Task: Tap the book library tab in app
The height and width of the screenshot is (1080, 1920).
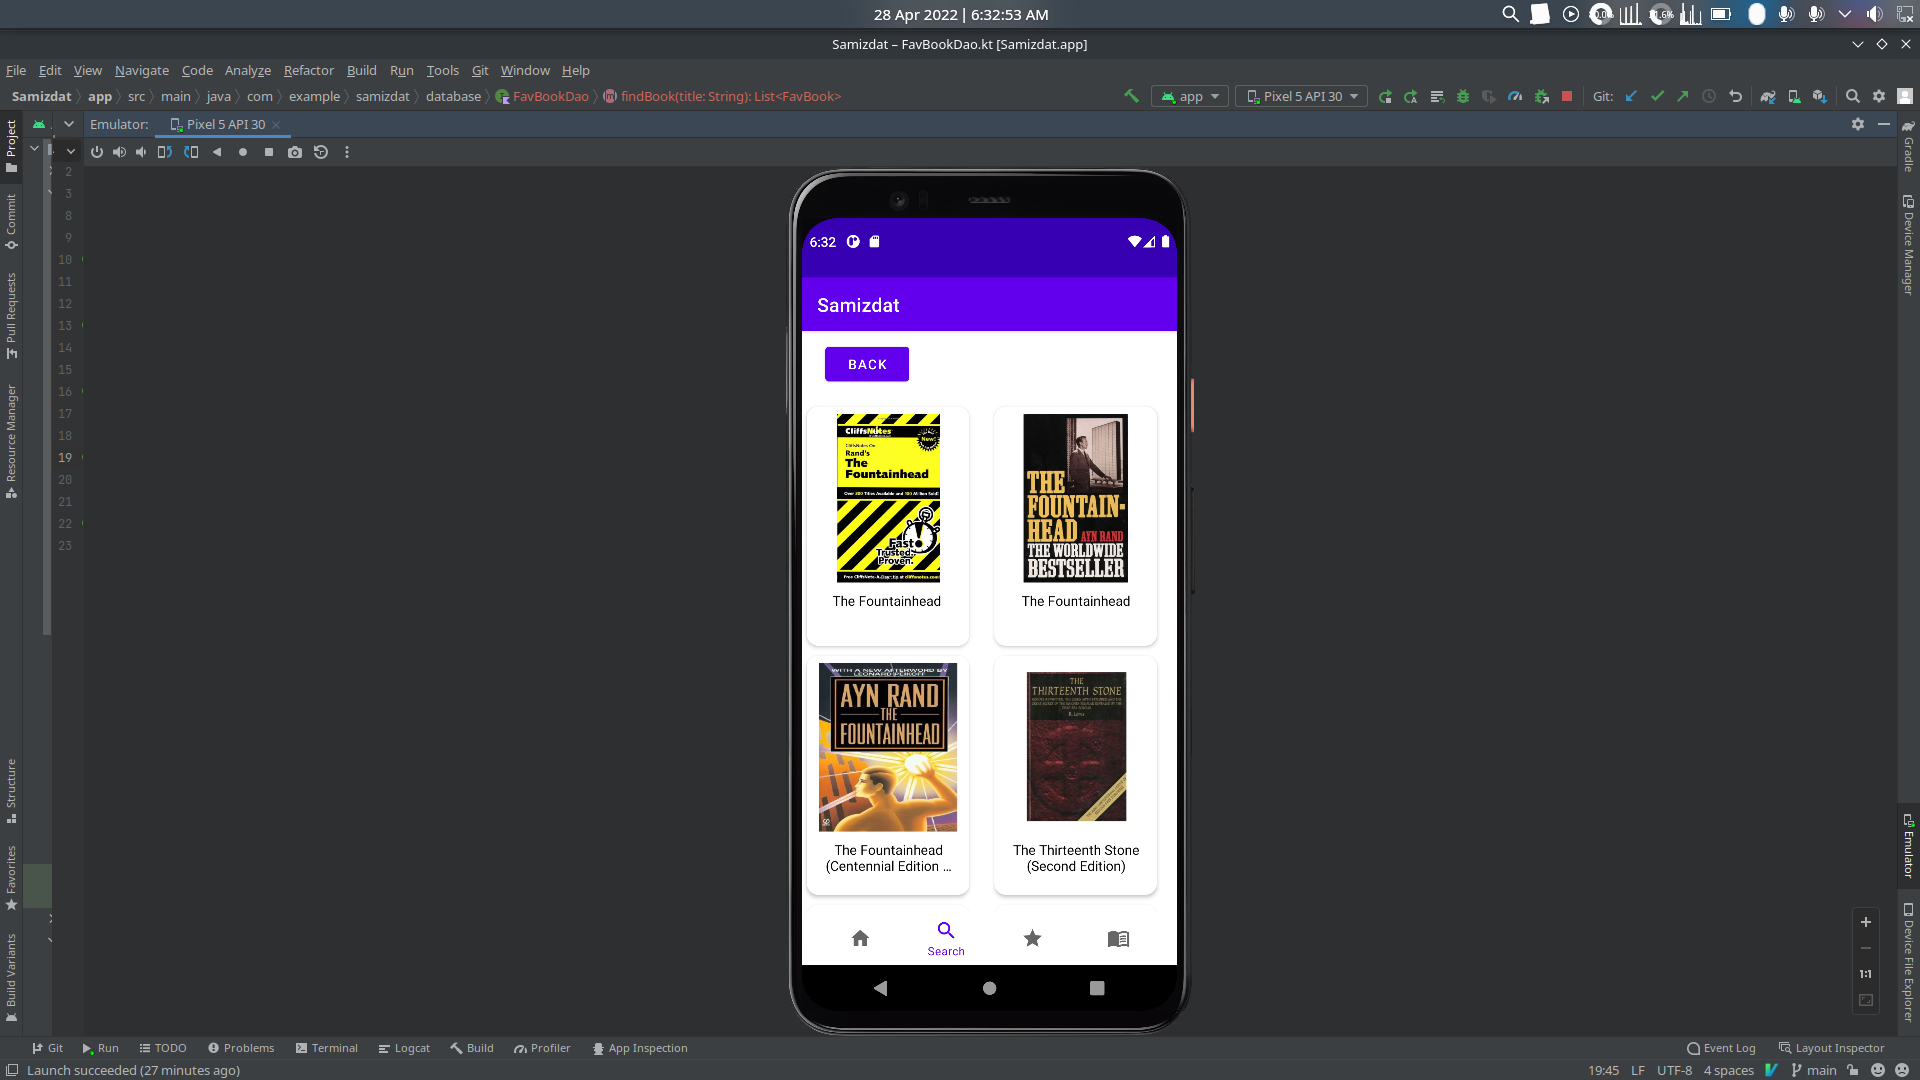Action: pos(1118,938)
